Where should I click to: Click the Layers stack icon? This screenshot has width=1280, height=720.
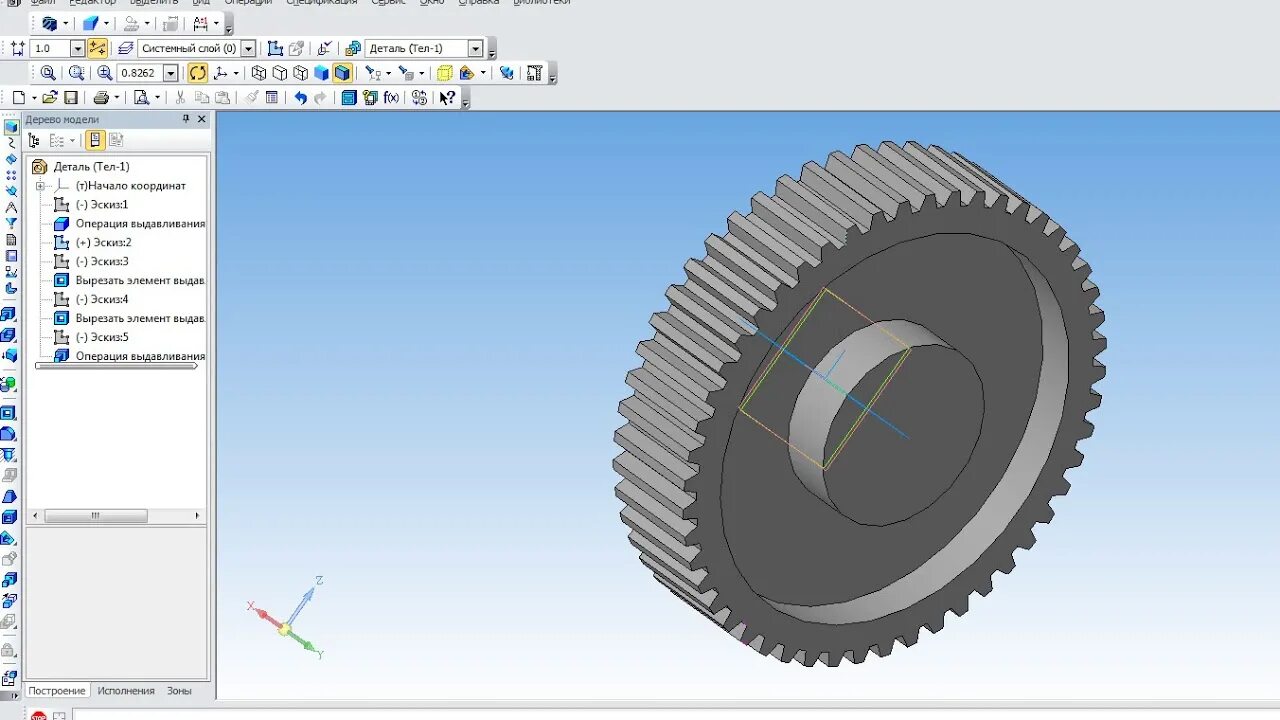click(x=125, y=48)
